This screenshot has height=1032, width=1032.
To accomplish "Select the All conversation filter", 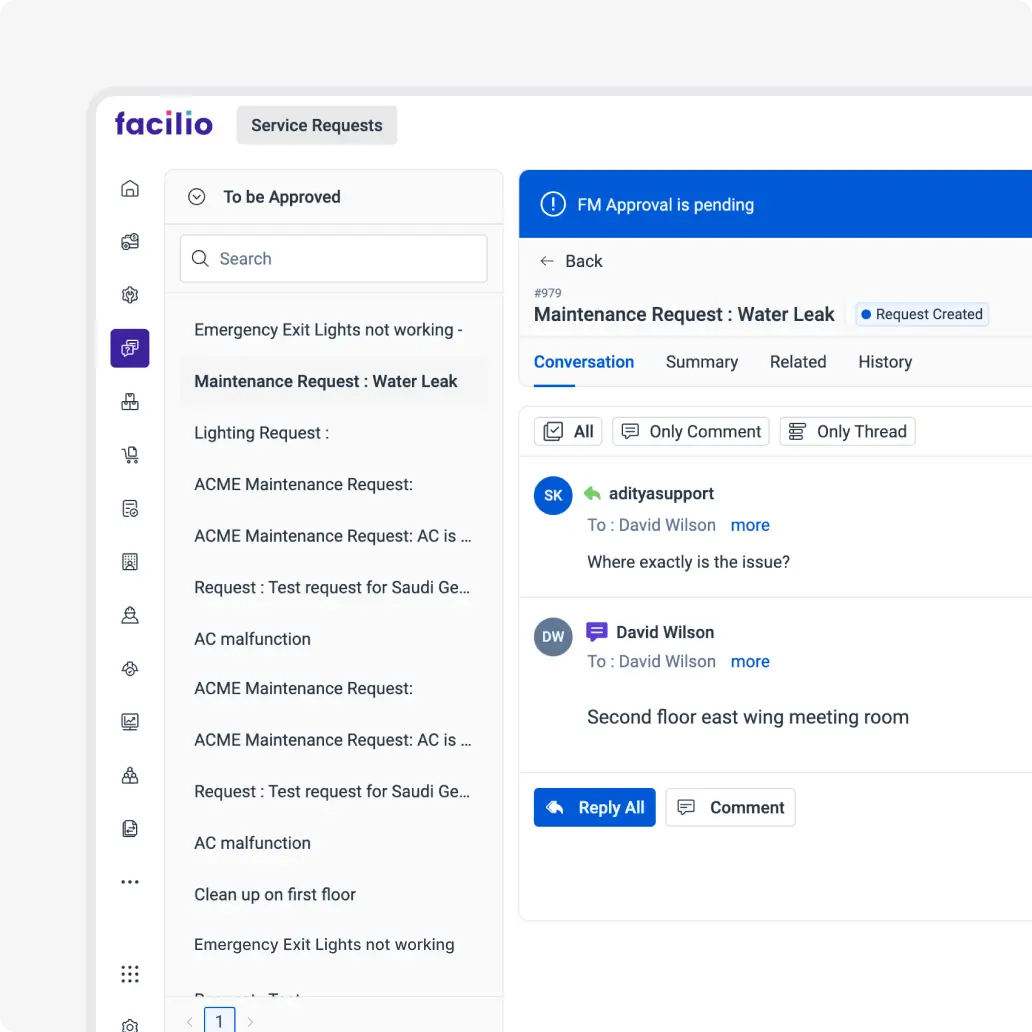I will [x=567, y=431].
